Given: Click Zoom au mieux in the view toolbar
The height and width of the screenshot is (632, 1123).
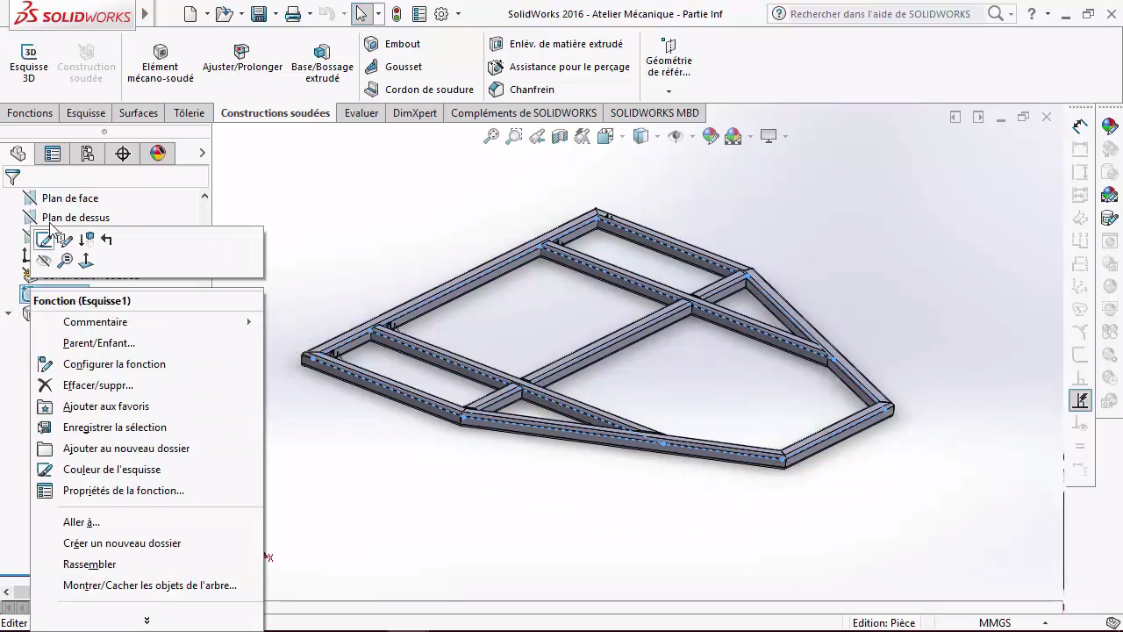Looking at the screenshot, I should pyautogui.click(x=490, y=135).
